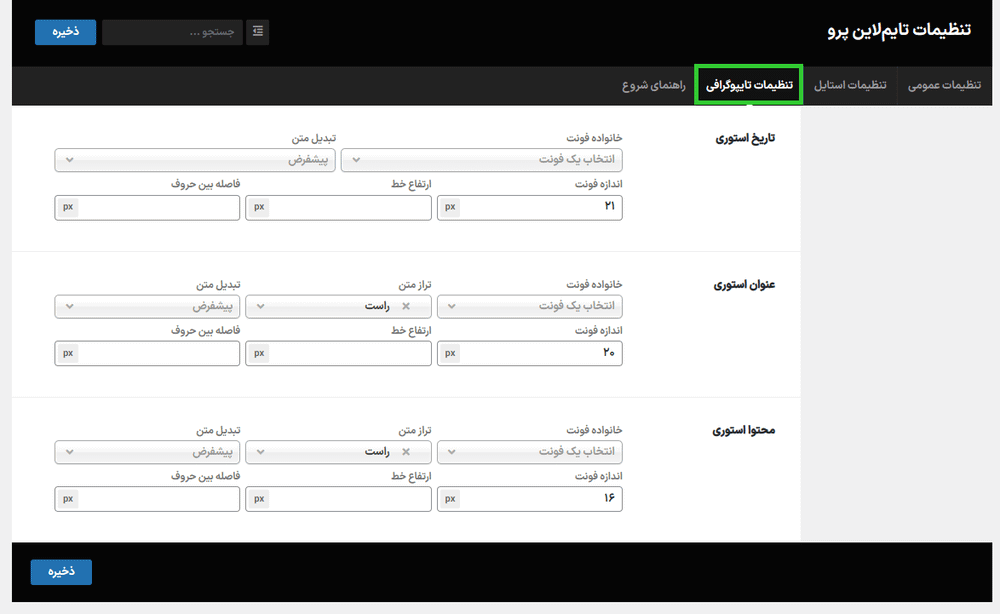The width and height of the screenshot is (1000, 614).
Task: Click ارتفاع خط field in تاریخ استوری
Action: pos(338,207)
